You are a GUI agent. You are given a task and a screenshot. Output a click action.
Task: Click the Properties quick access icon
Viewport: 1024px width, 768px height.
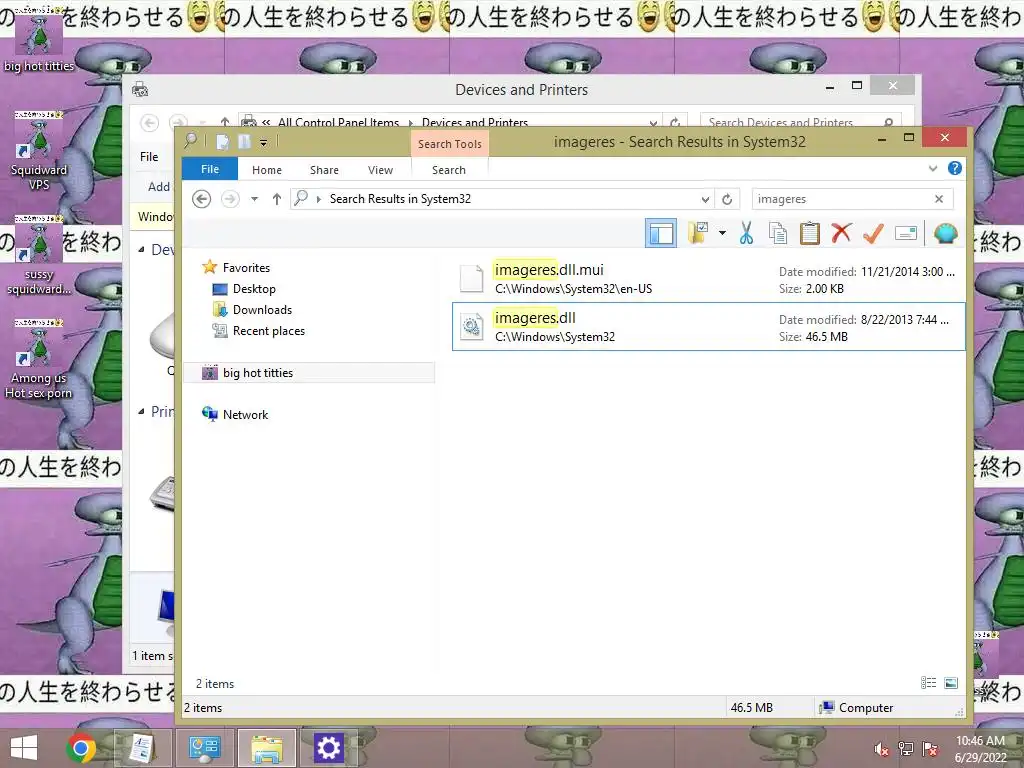point(222,142)
